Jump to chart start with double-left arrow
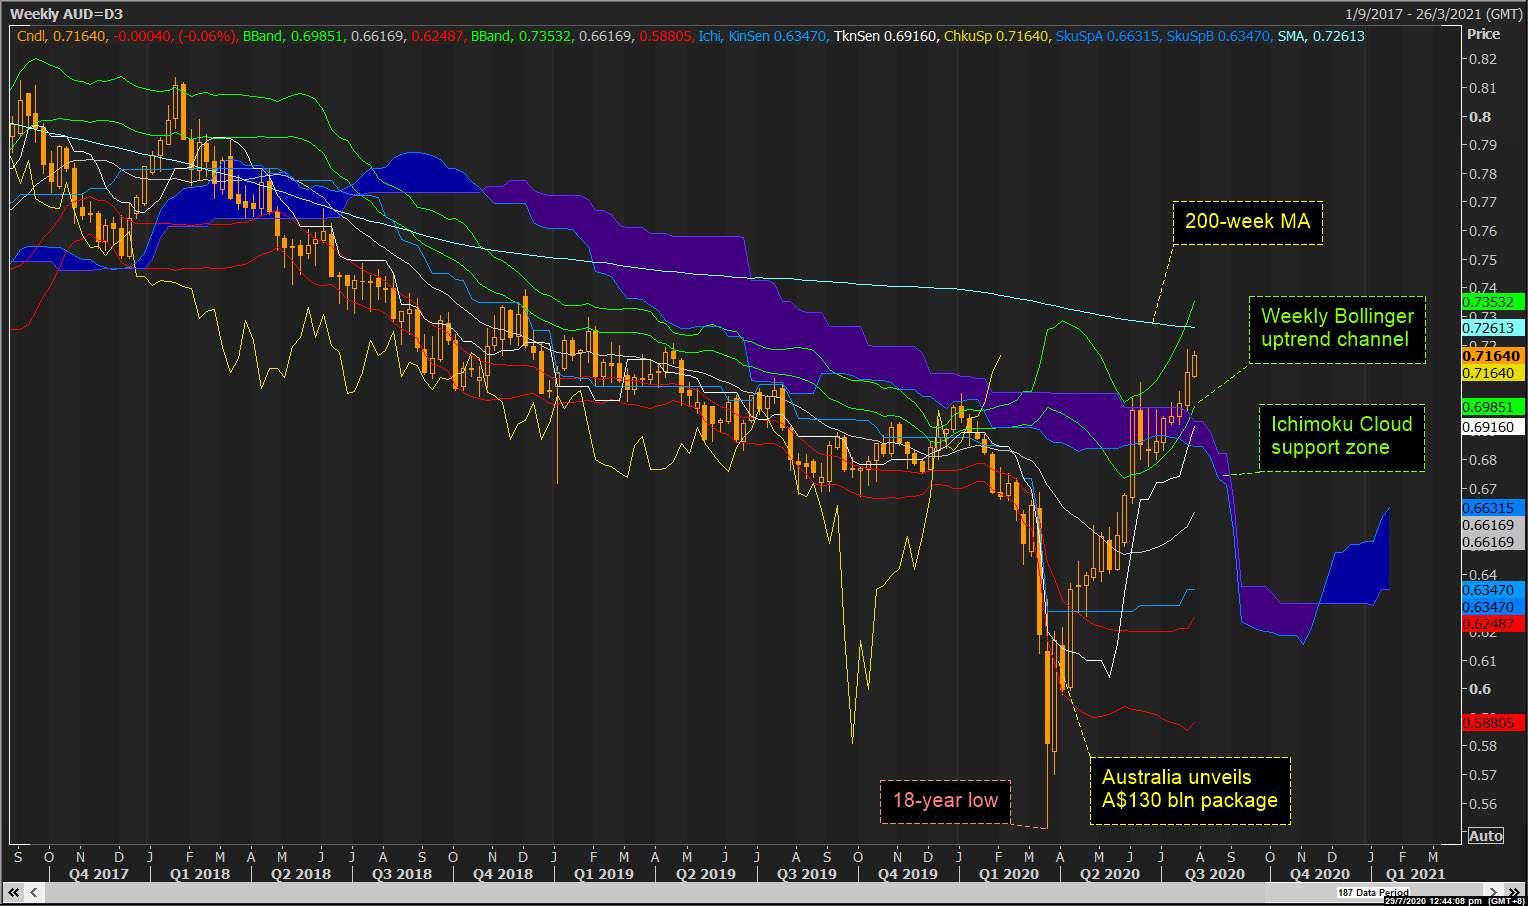This screenshot has height=906, width=1528. point(12,892)
